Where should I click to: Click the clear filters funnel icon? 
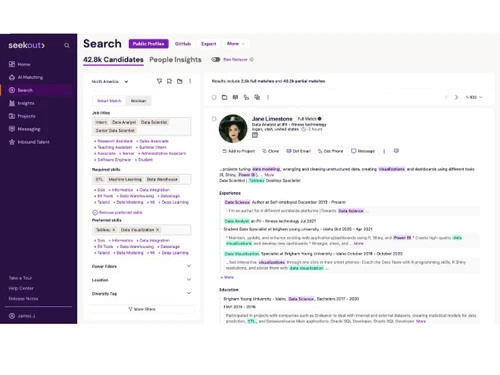(x=159, y=81)
